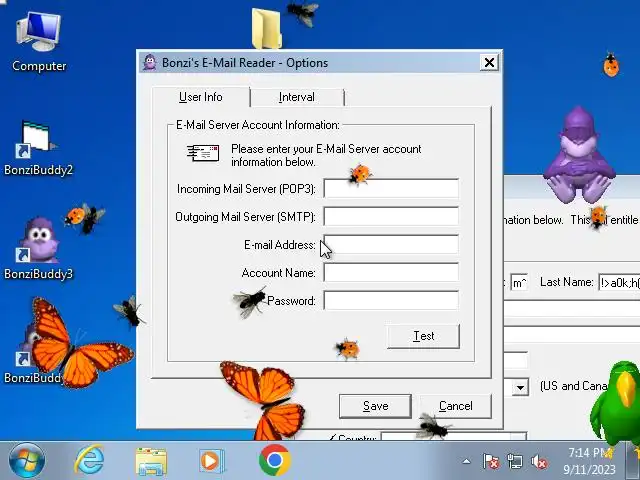The width and height of the screenshot is (640, 480).
Task: Open Windows Explorer from the taskbar
Action: (151, 461)
